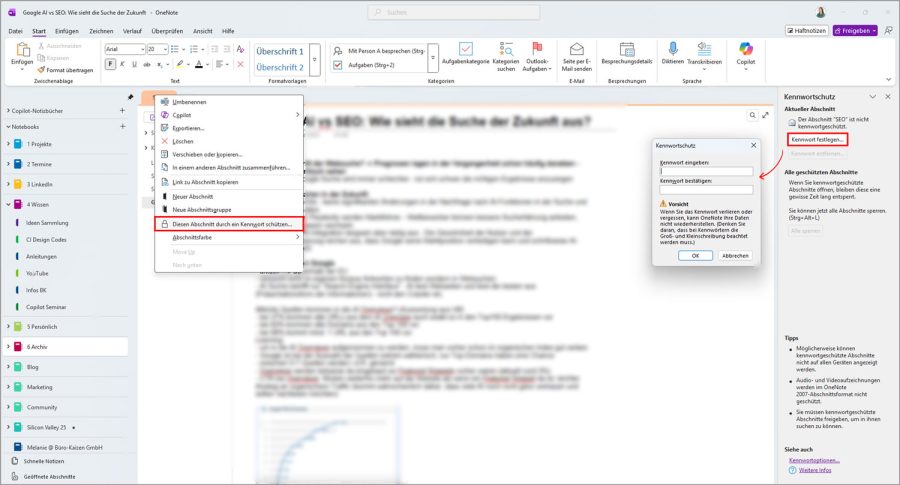The width and height of the screenshot is (900, 485).
Task: Open Outlook-Aufgaben flag dropdown
Action: coord(537,56)
